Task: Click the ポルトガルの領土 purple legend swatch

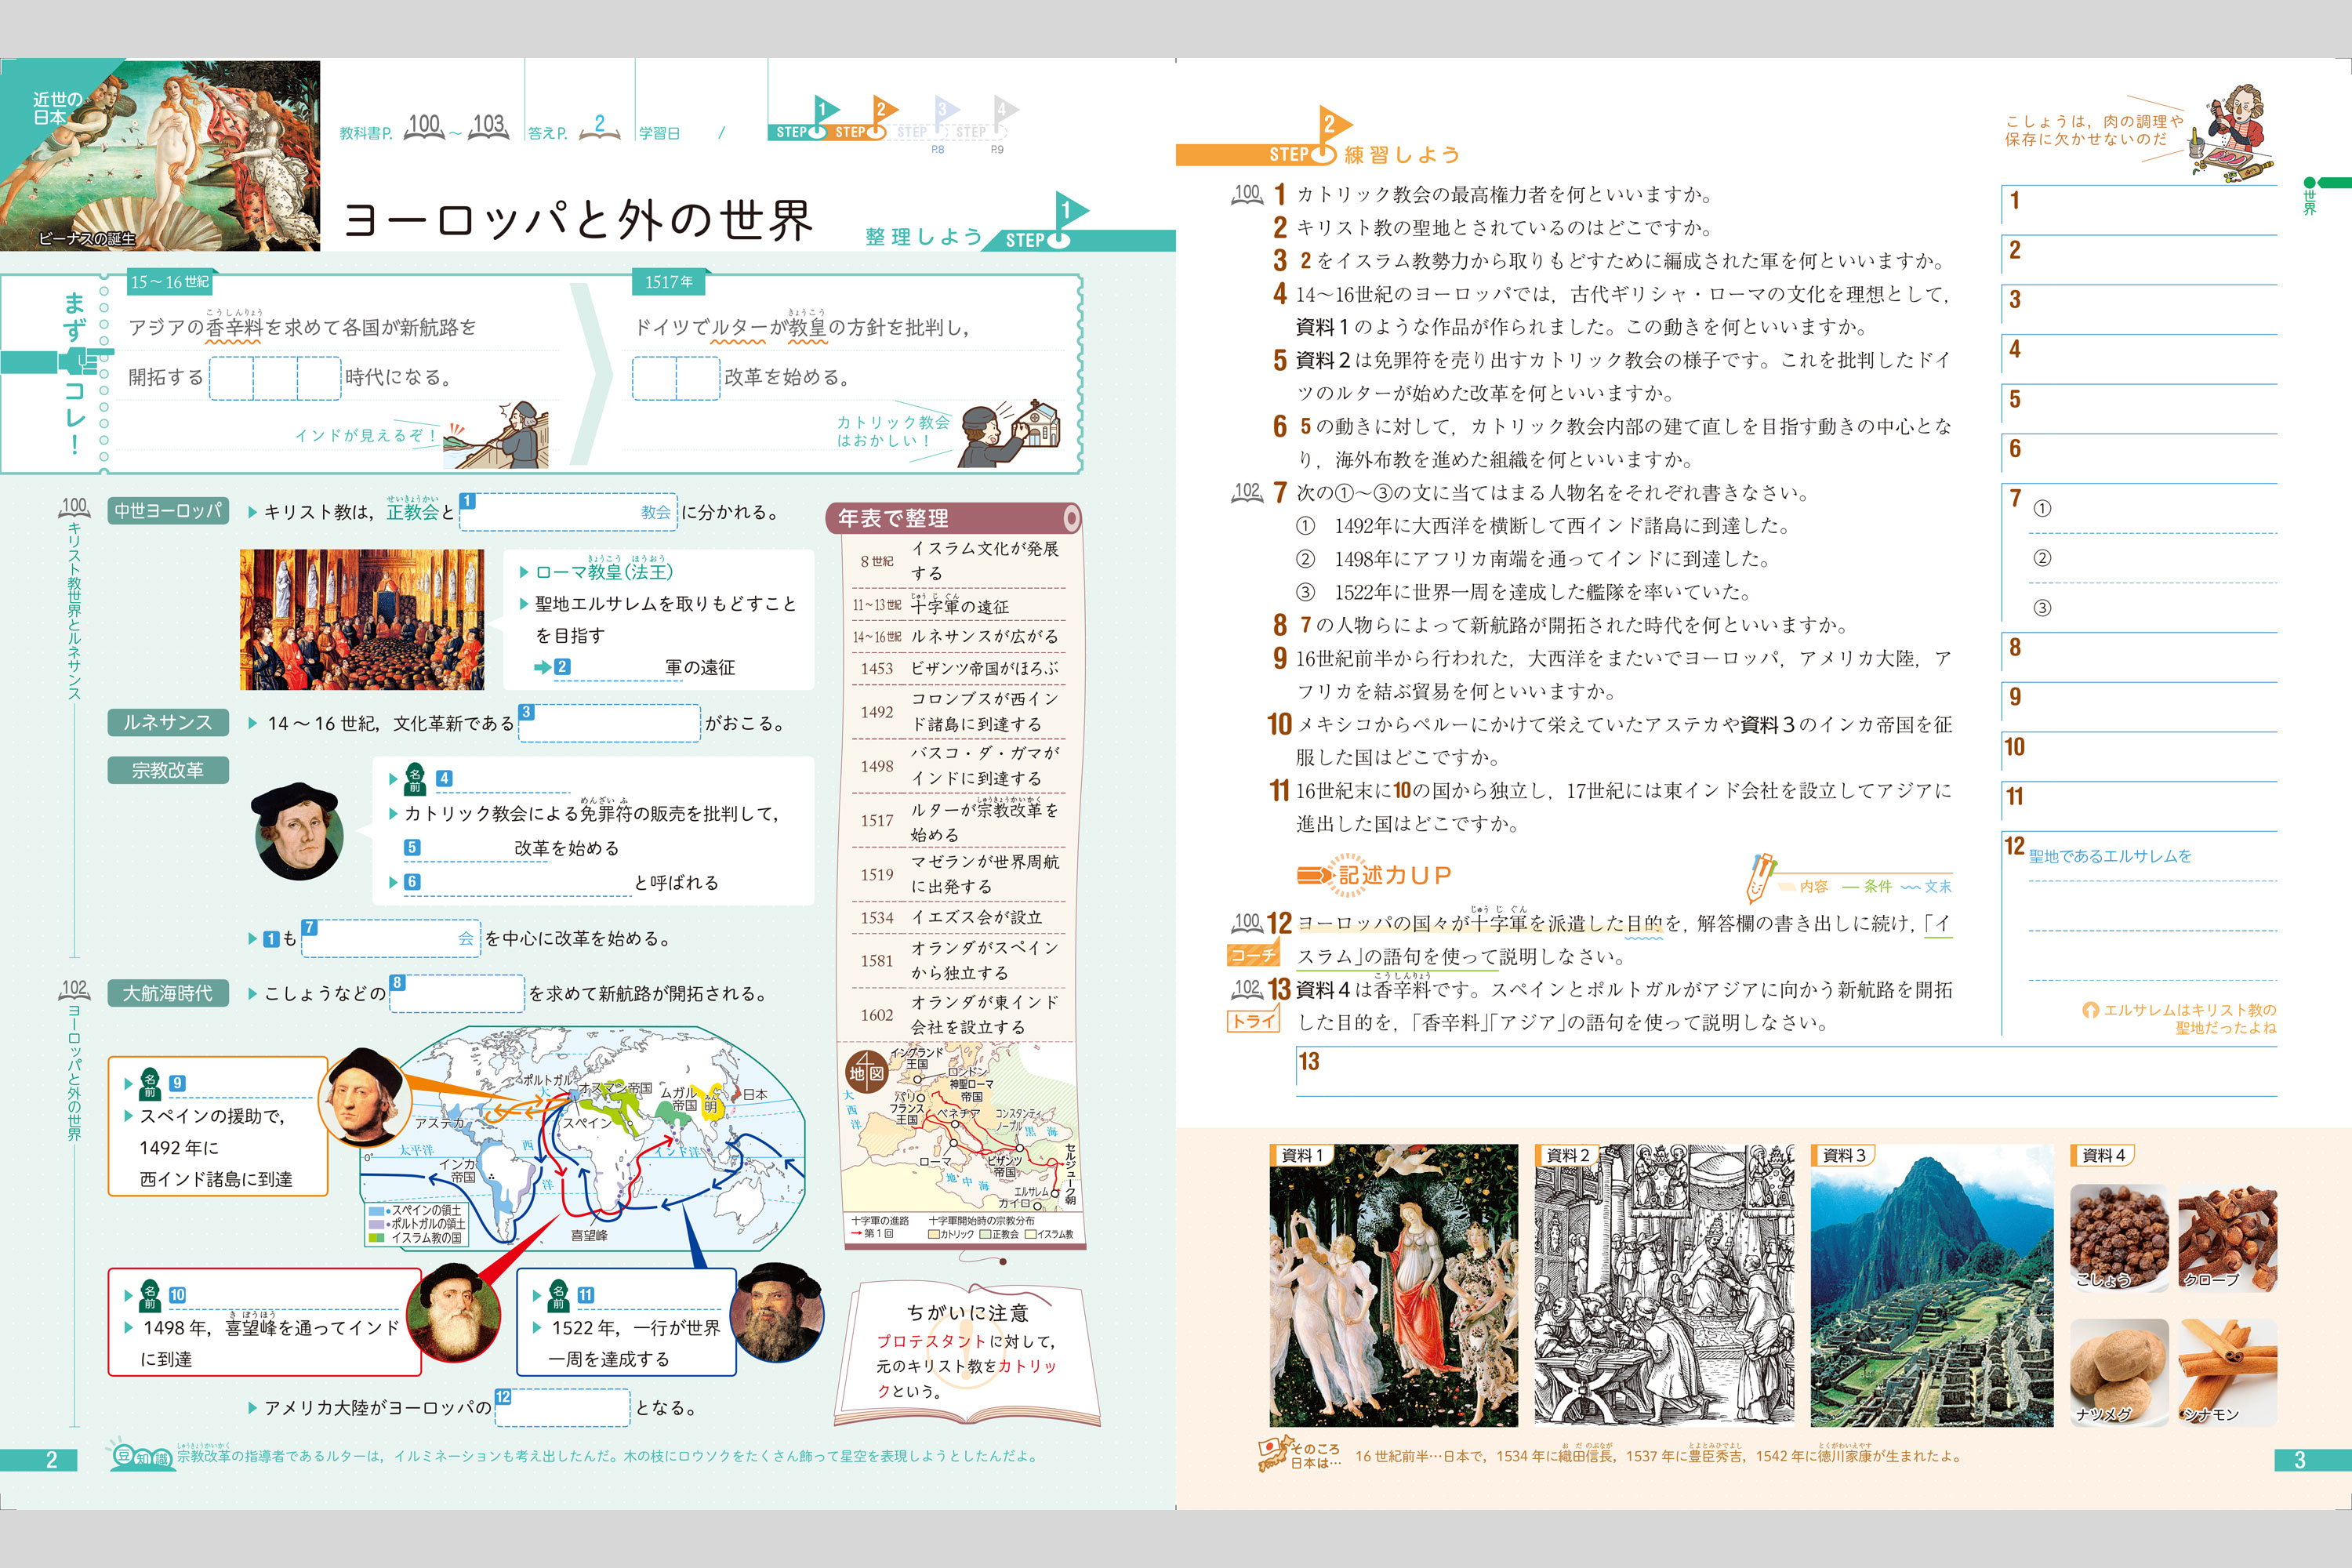Action: [377, 1224]
